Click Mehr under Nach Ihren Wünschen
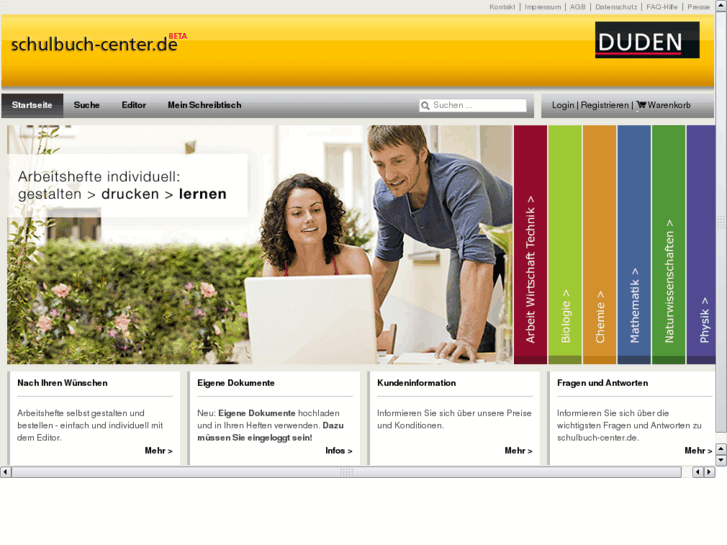 pyautogui.click(x=159, y=451)
